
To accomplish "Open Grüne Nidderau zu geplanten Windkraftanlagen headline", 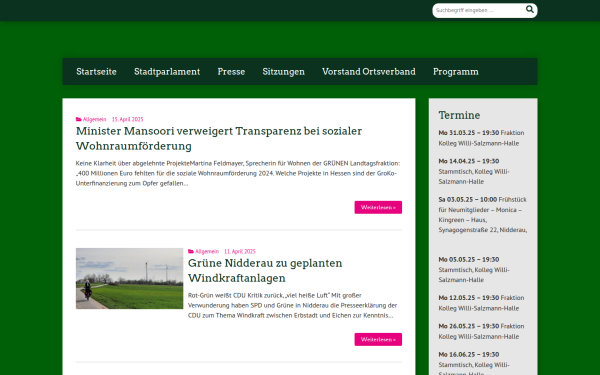I will coord(265,270).
